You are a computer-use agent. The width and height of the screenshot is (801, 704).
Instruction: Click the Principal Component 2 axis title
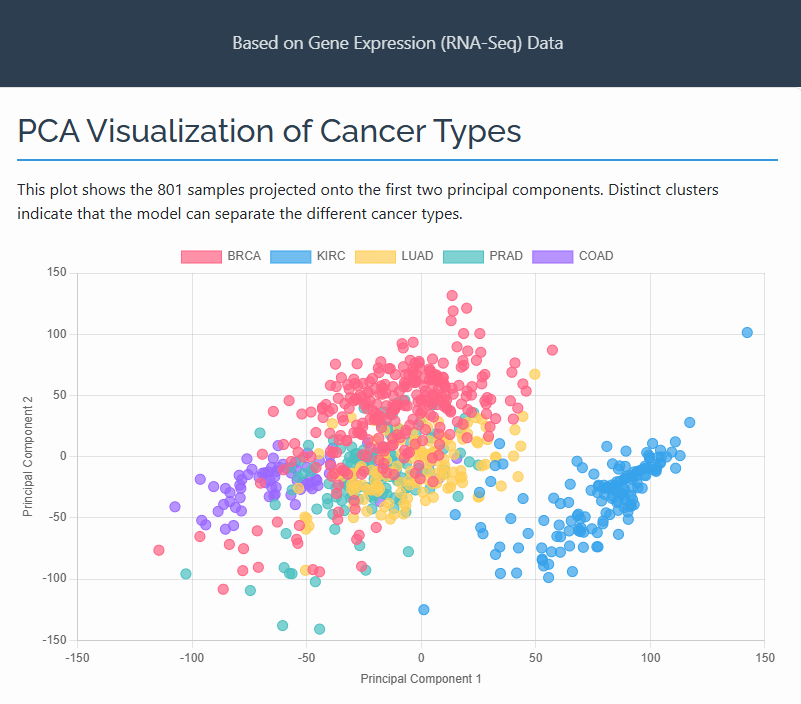point(28,455)
